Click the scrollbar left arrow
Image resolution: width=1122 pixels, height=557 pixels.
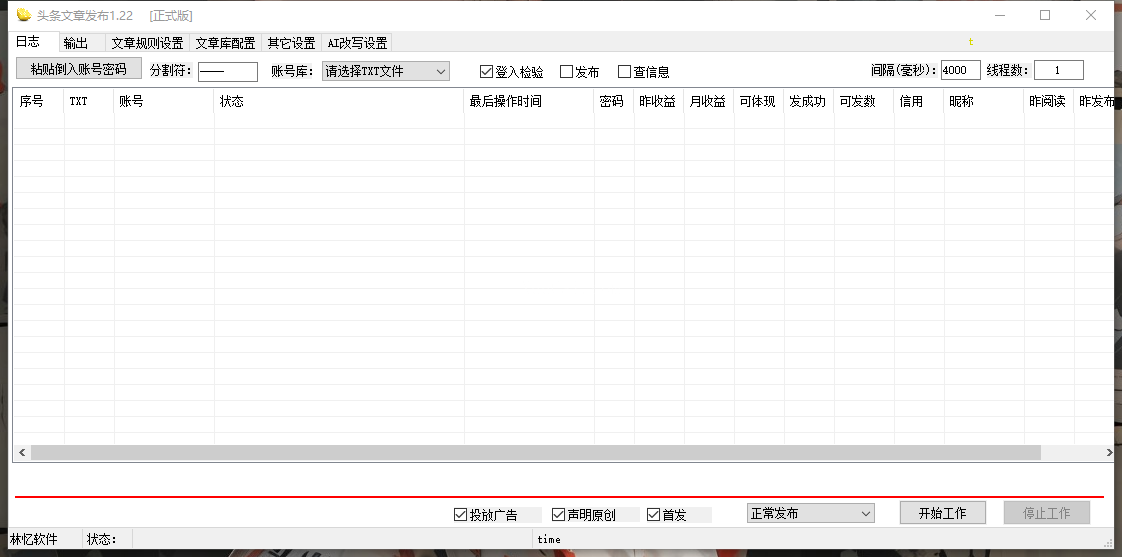click(21, 453)
